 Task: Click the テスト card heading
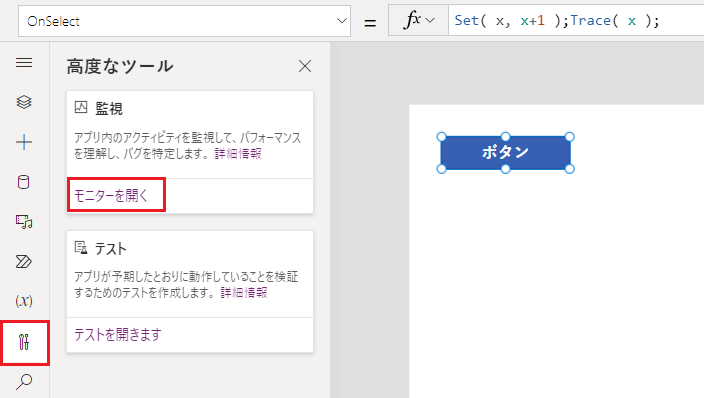click(x=111, y=248)
